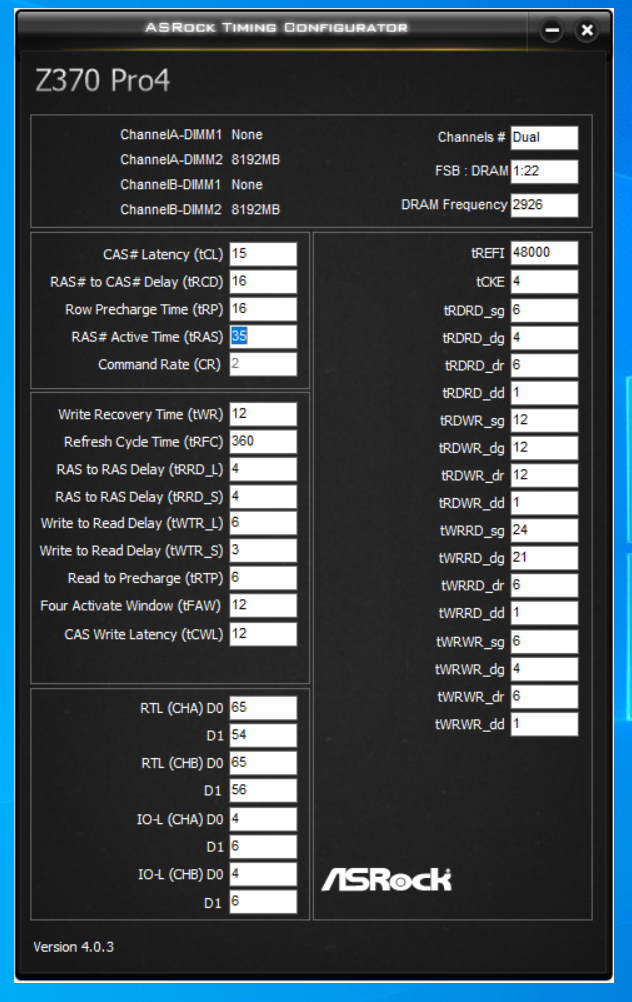The height and width of the screenshot is (1002, 632).
Task: Click the ChannelB-DIMM2 8192MB value
Action: pos(256,209)
